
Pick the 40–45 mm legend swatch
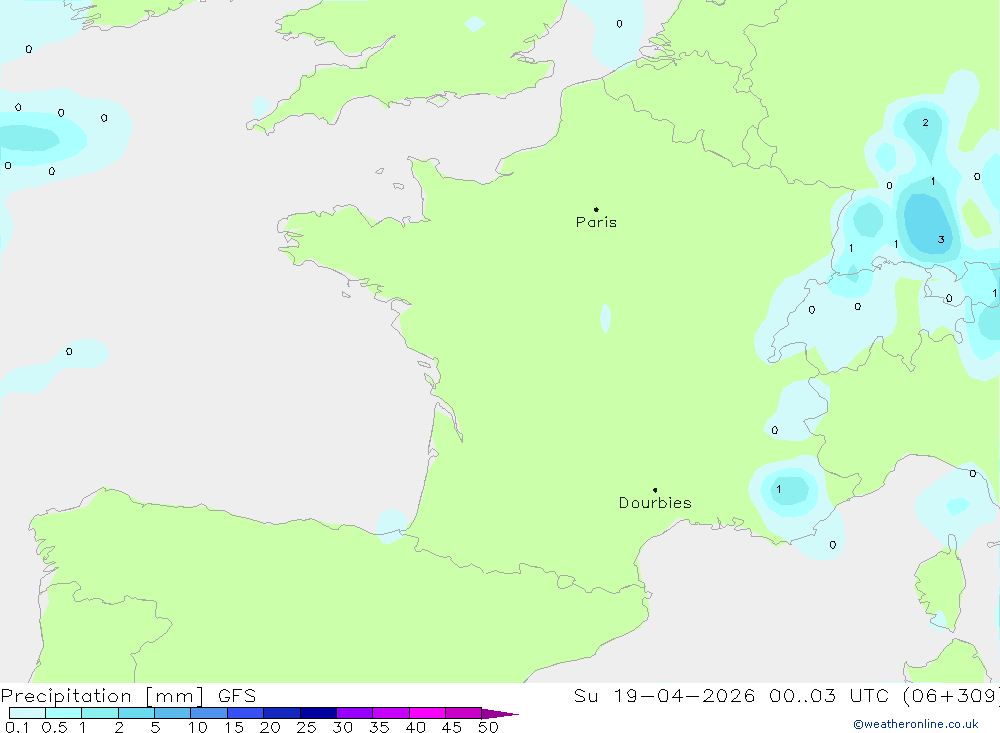427,713
